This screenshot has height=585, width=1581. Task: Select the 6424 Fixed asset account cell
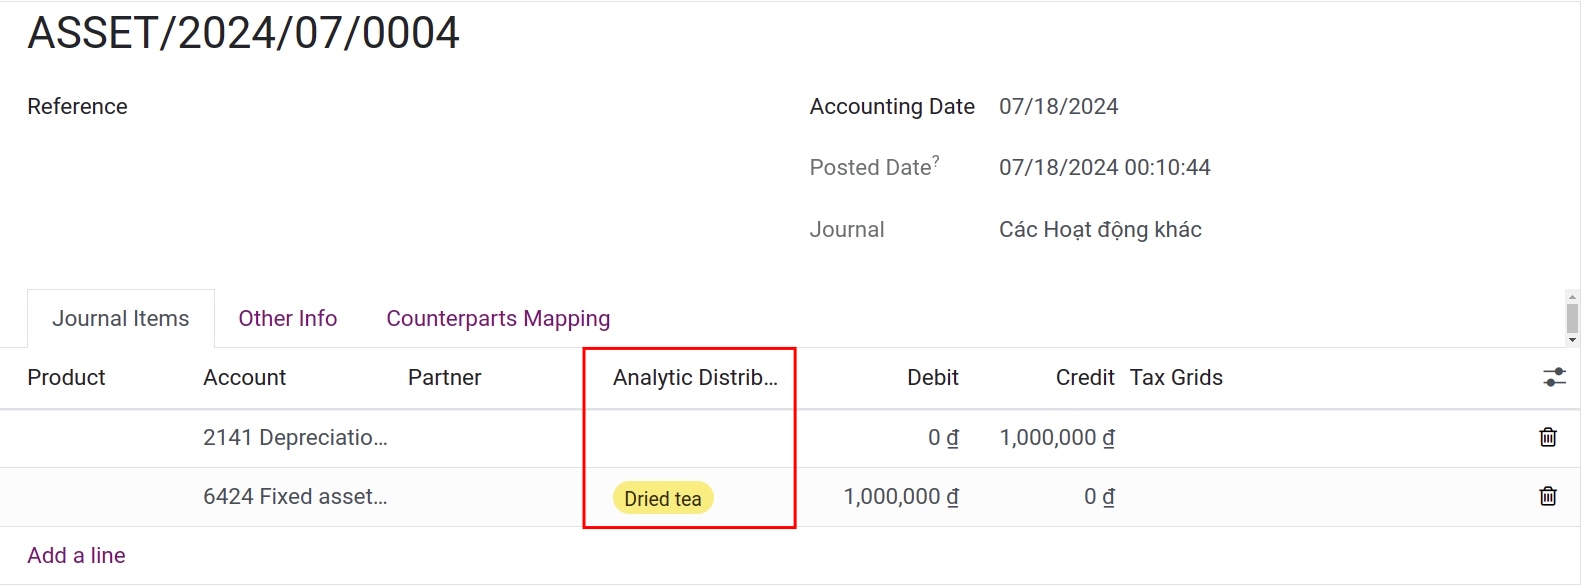pos(295,496)
